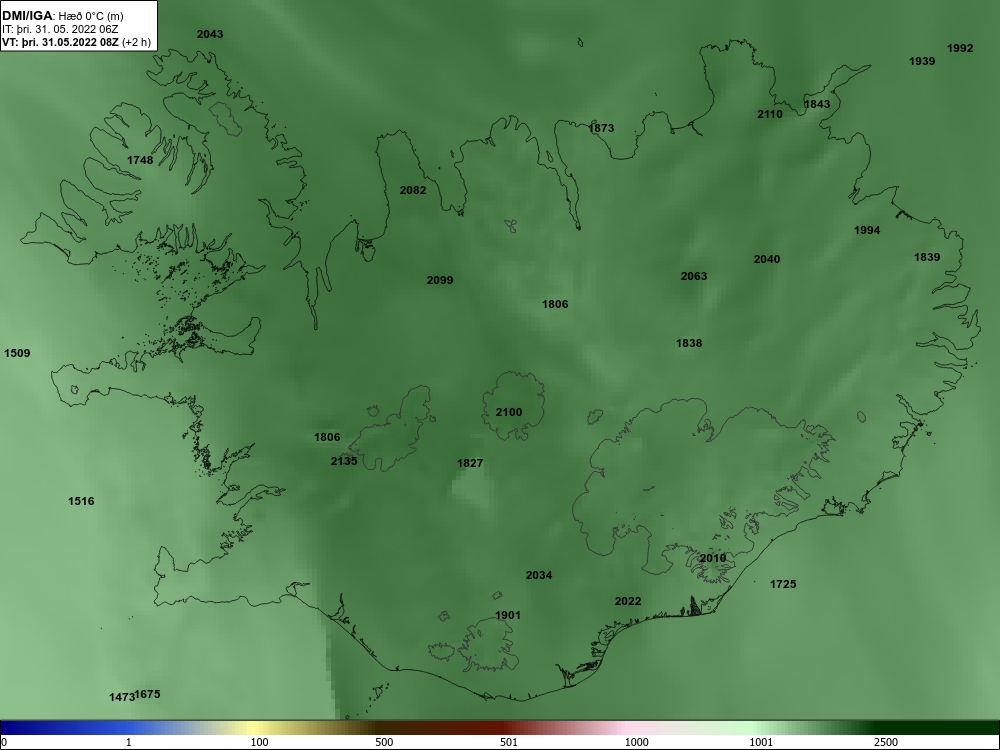Select the 1939 offshore value
The image size is (1000, 750).
pyautogui.click(x=922, y=61)
